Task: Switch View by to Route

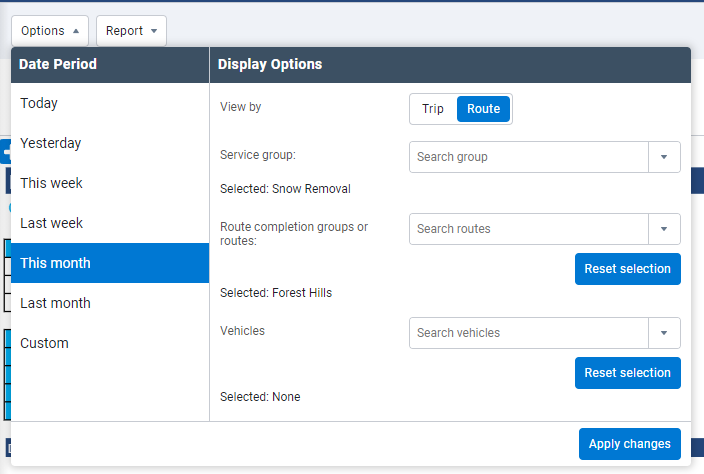Action: click(x=483, y=109)
